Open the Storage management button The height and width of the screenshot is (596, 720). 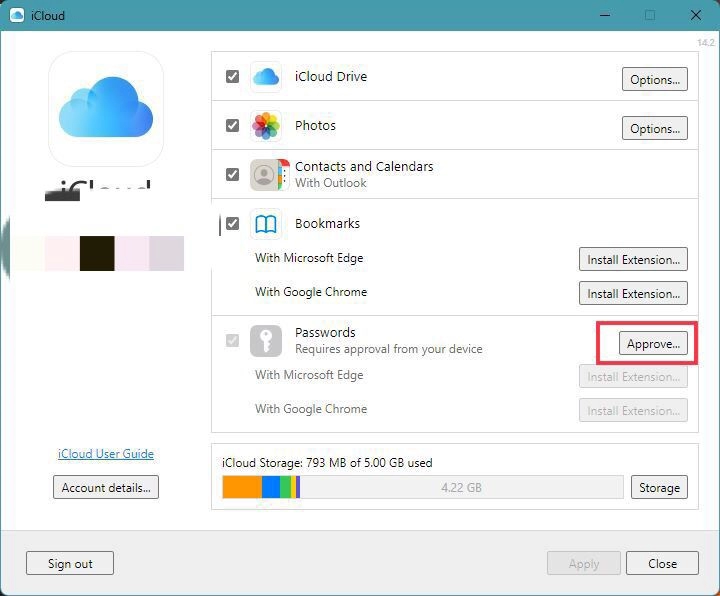(659, 487)
